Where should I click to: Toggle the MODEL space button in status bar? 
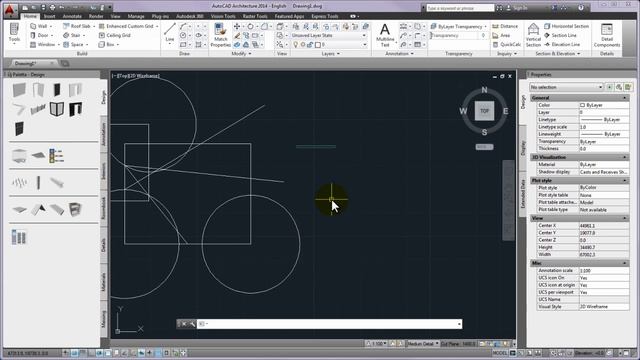click(x=500, y=353)
